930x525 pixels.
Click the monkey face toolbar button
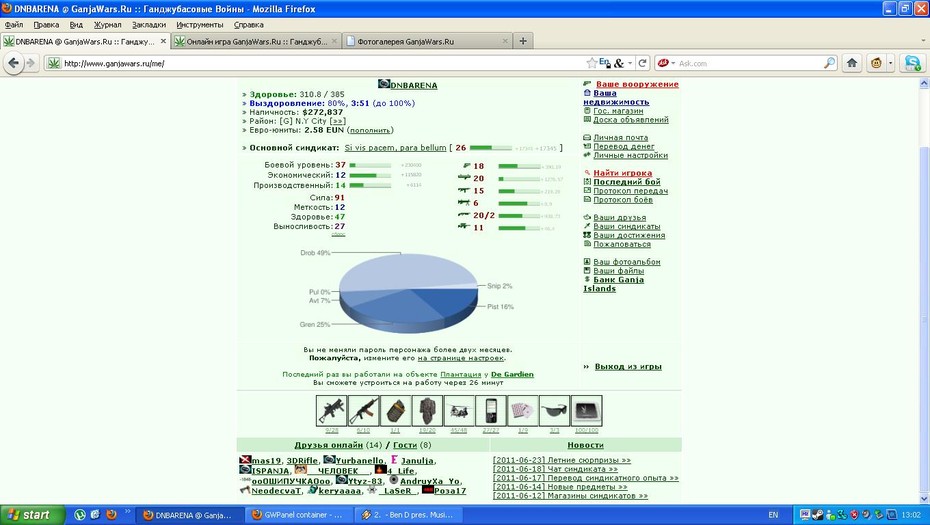(x=876, y=63)
